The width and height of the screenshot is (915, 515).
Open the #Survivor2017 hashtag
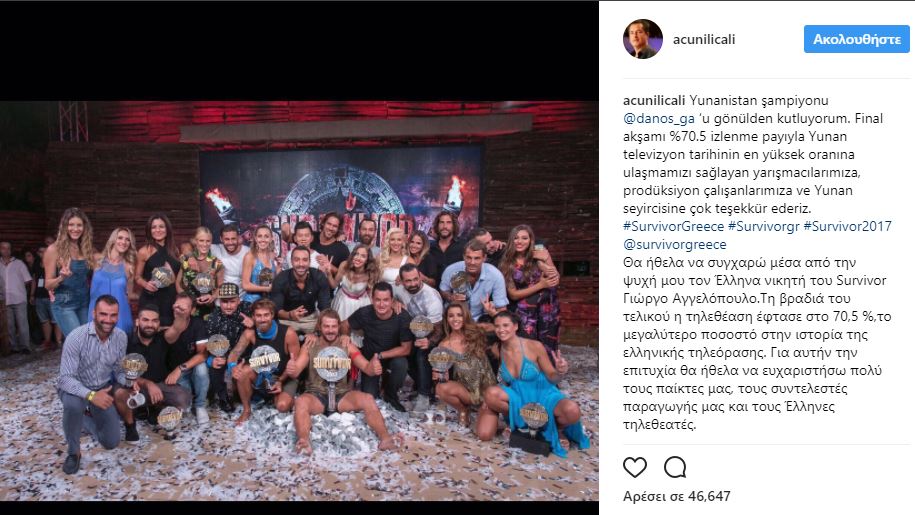pyautogui.click(x=847, y=226)
